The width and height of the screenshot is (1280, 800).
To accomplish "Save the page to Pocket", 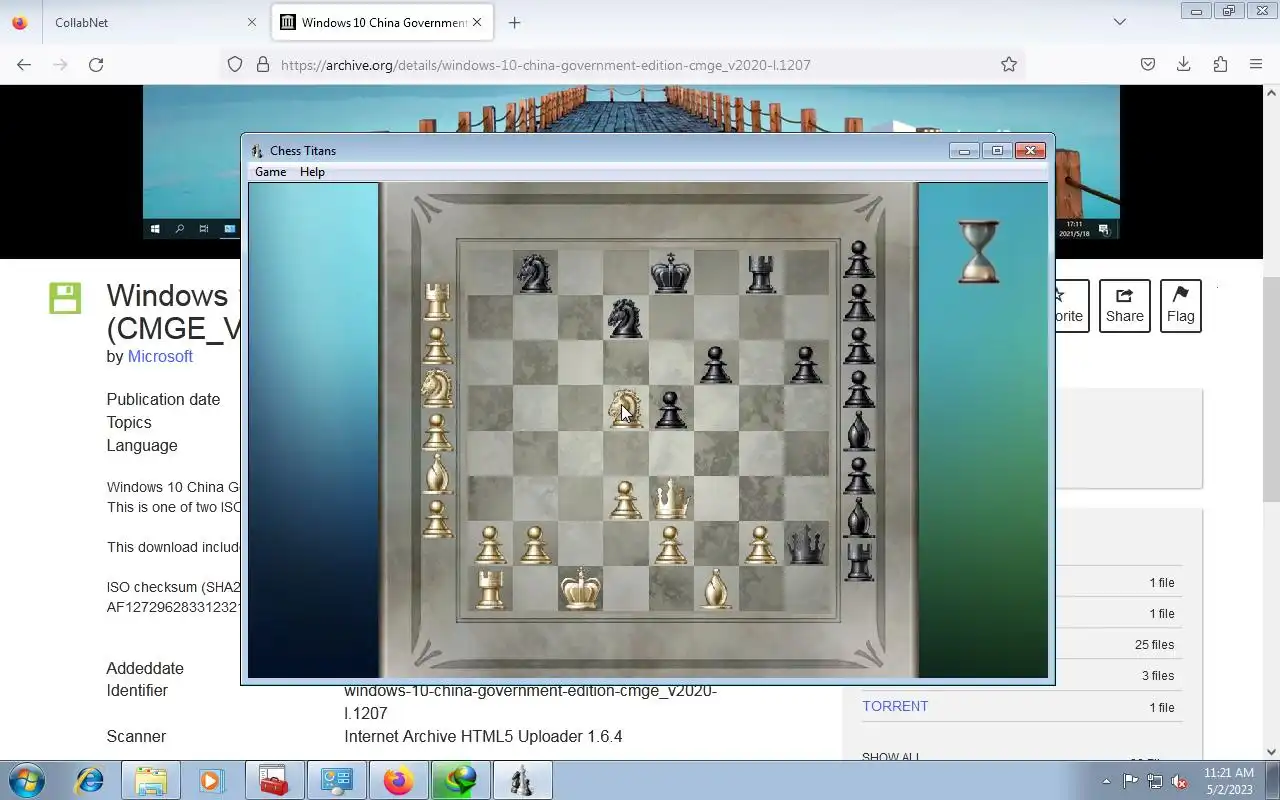I will tap(1148, 64).
